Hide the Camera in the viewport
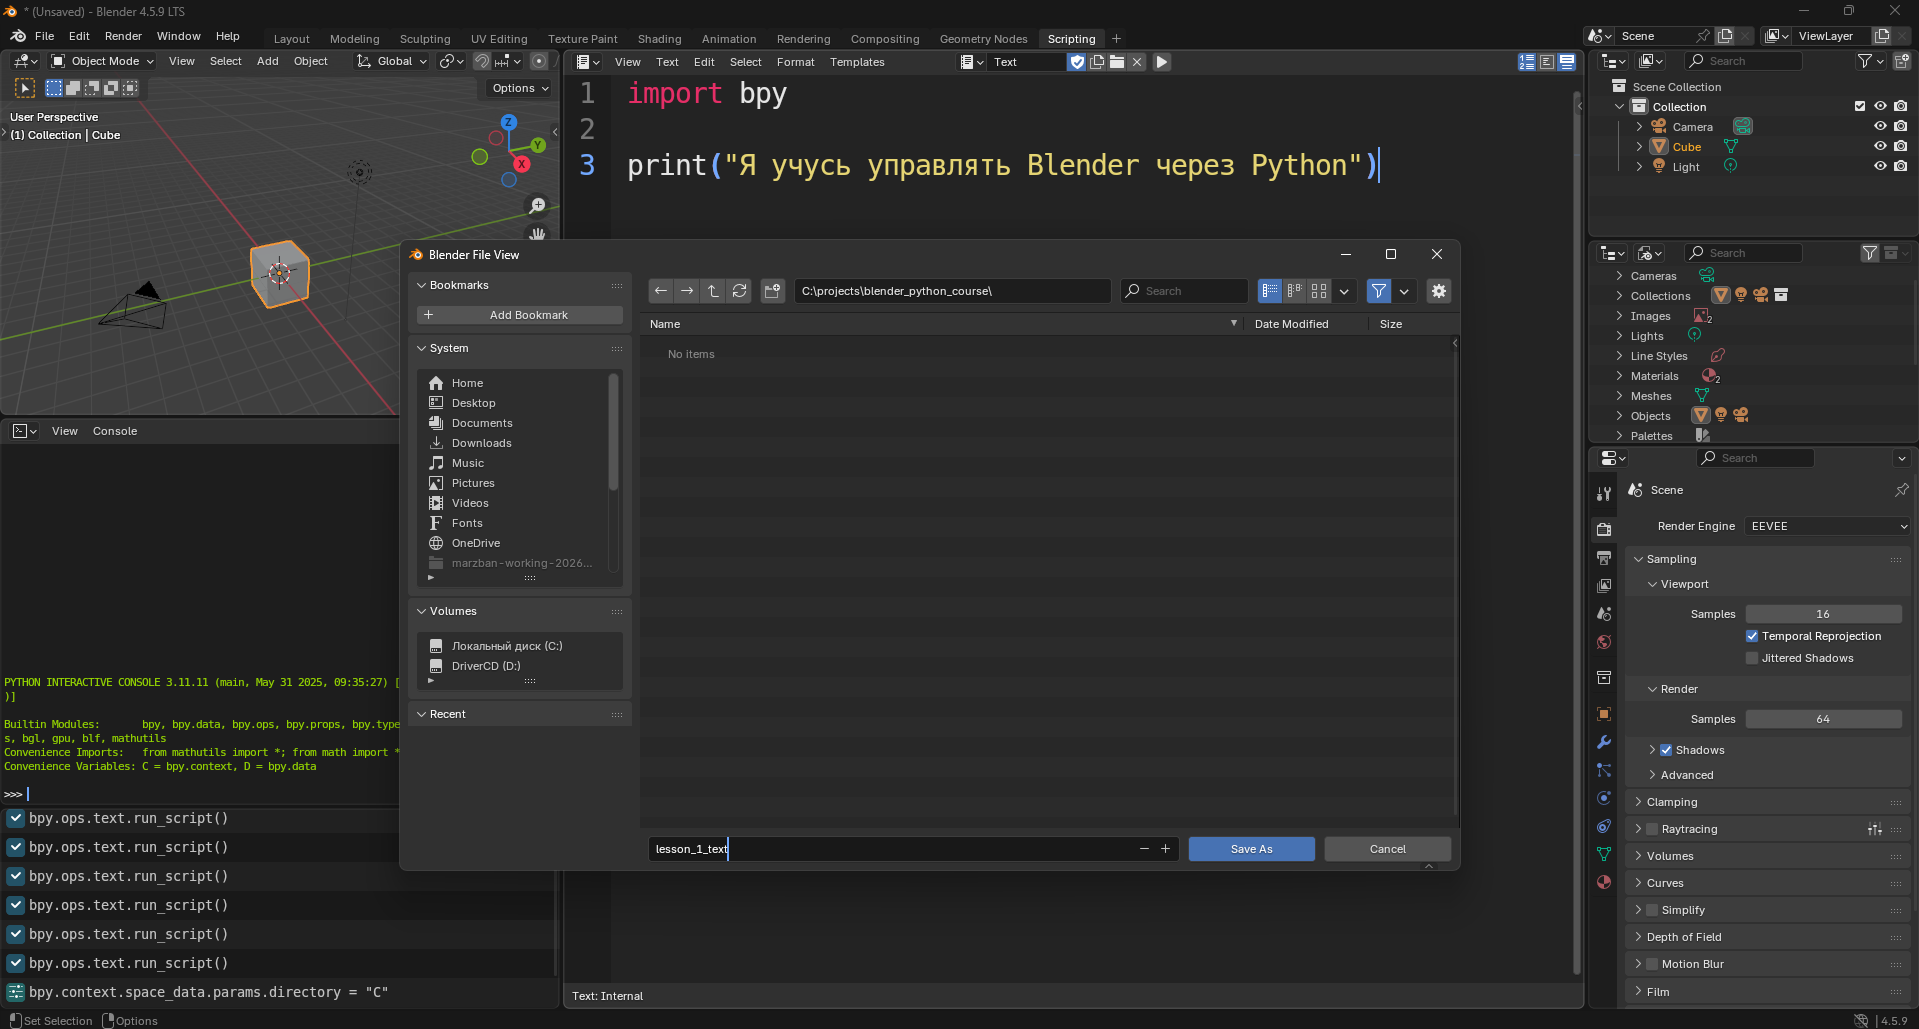 [1880, 126]
